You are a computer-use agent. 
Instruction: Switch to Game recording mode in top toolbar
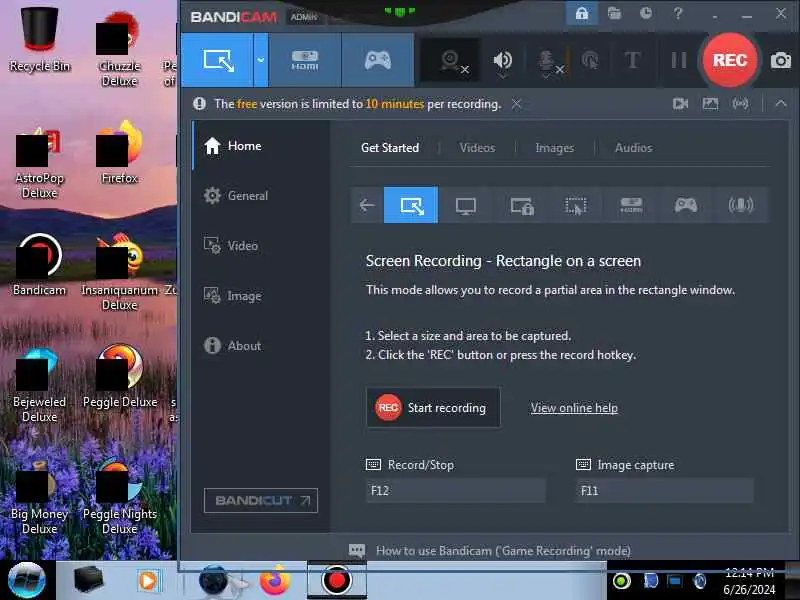[x=378, y=60]
